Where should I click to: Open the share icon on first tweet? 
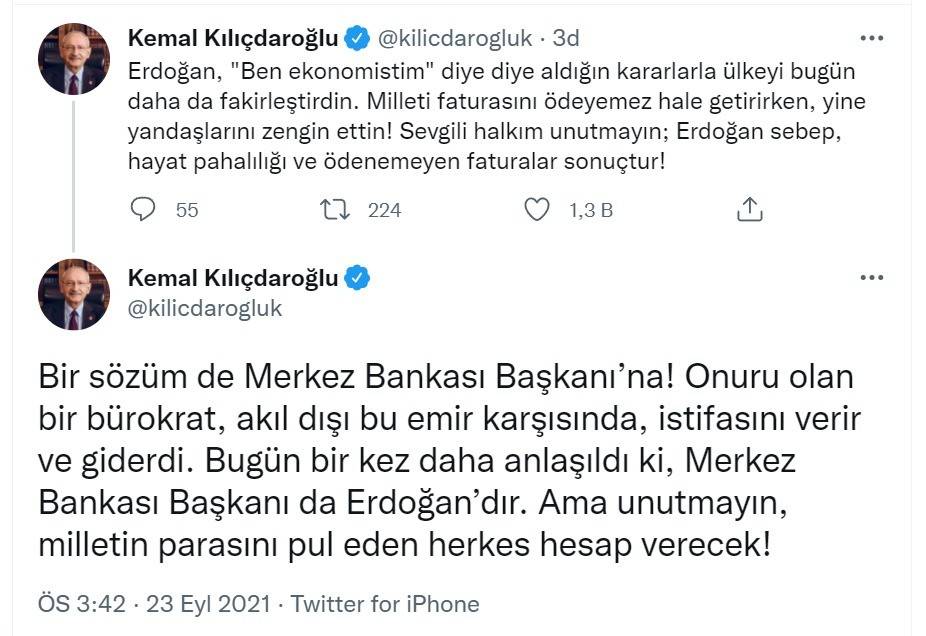pyautogui.click(x=750, y=209)
